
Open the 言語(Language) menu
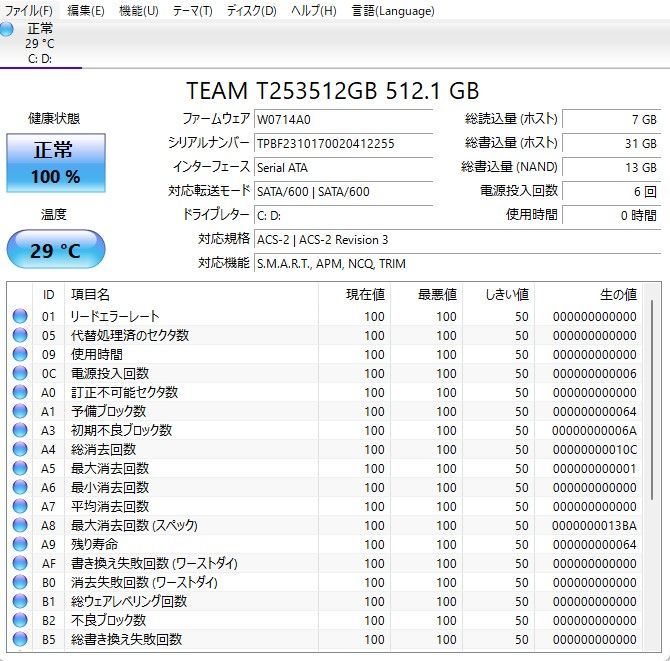(393, 10)
